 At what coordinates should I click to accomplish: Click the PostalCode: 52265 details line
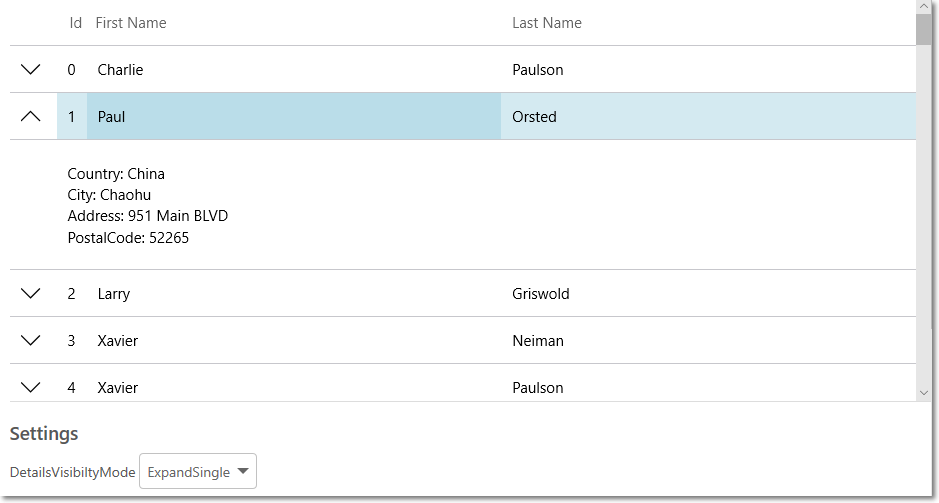(x=128, y=238)
